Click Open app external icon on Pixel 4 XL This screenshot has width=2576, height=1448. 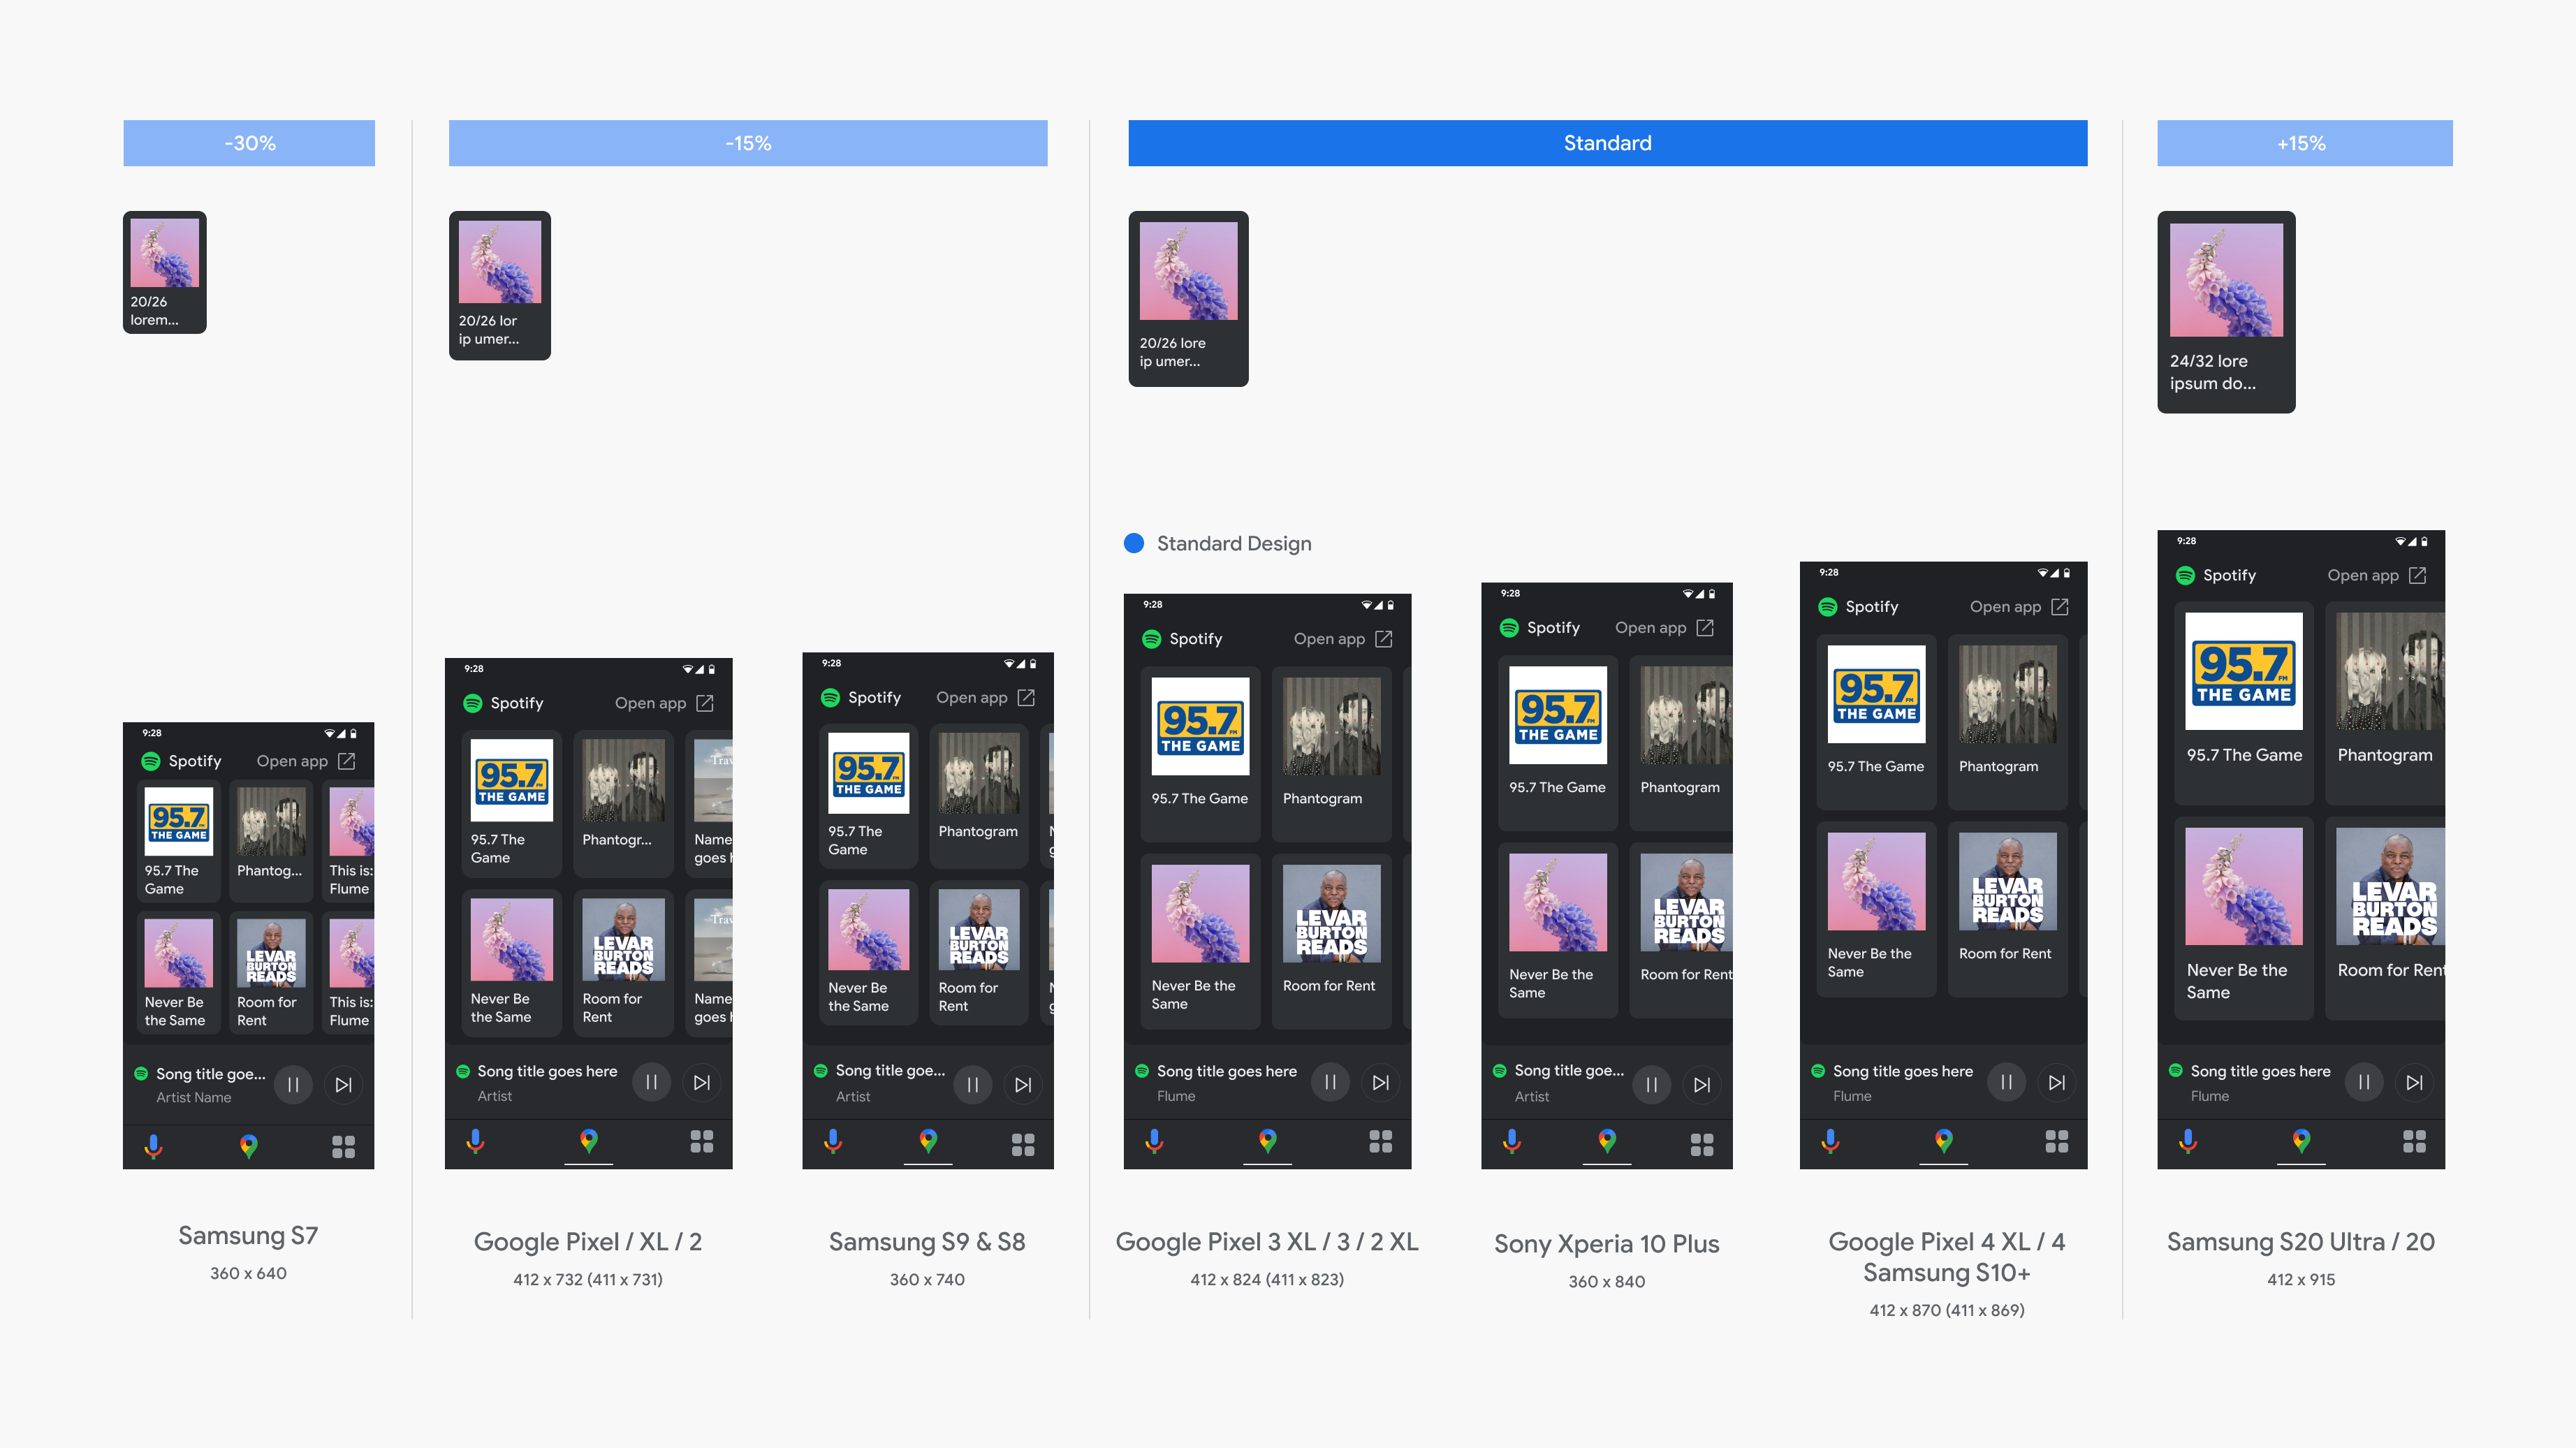[x=2060, y=607]
